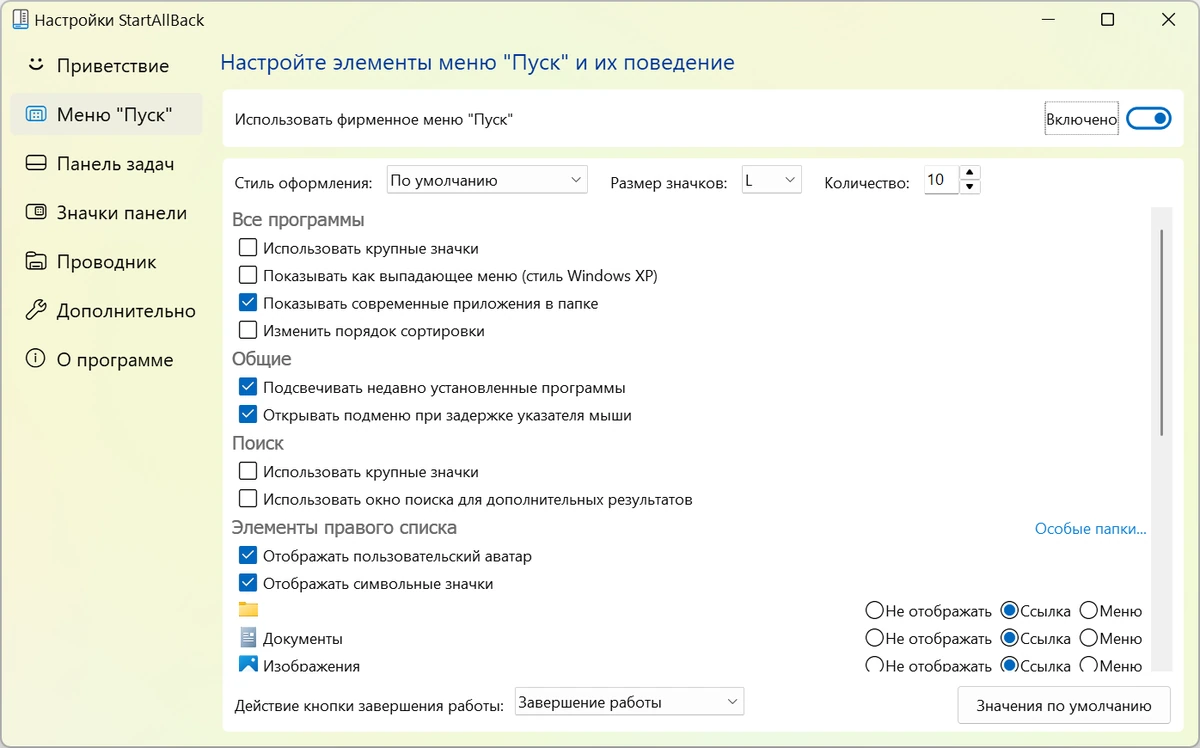Select the Меню "Пуск" section

click(106, 114)
